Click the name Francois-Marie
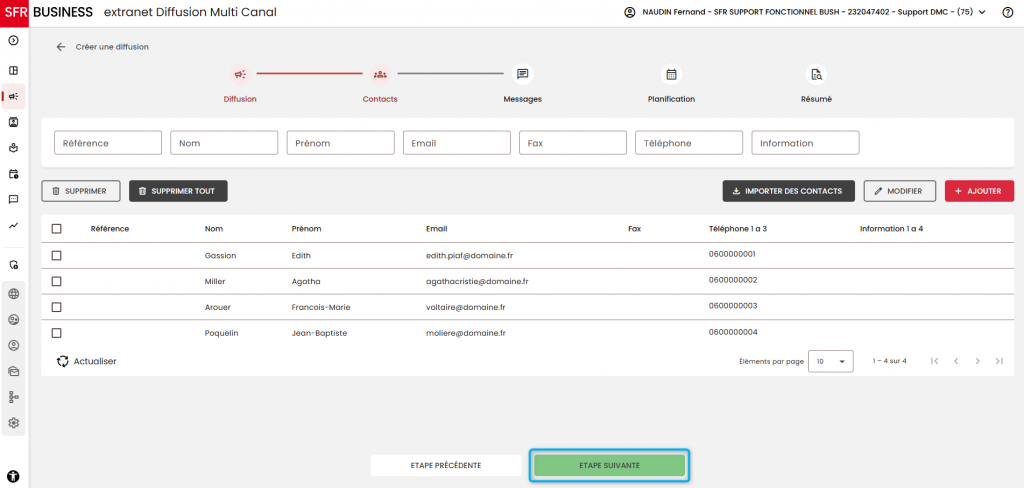The width and height of the screenshot is (1024, 488). pos(321,307)
